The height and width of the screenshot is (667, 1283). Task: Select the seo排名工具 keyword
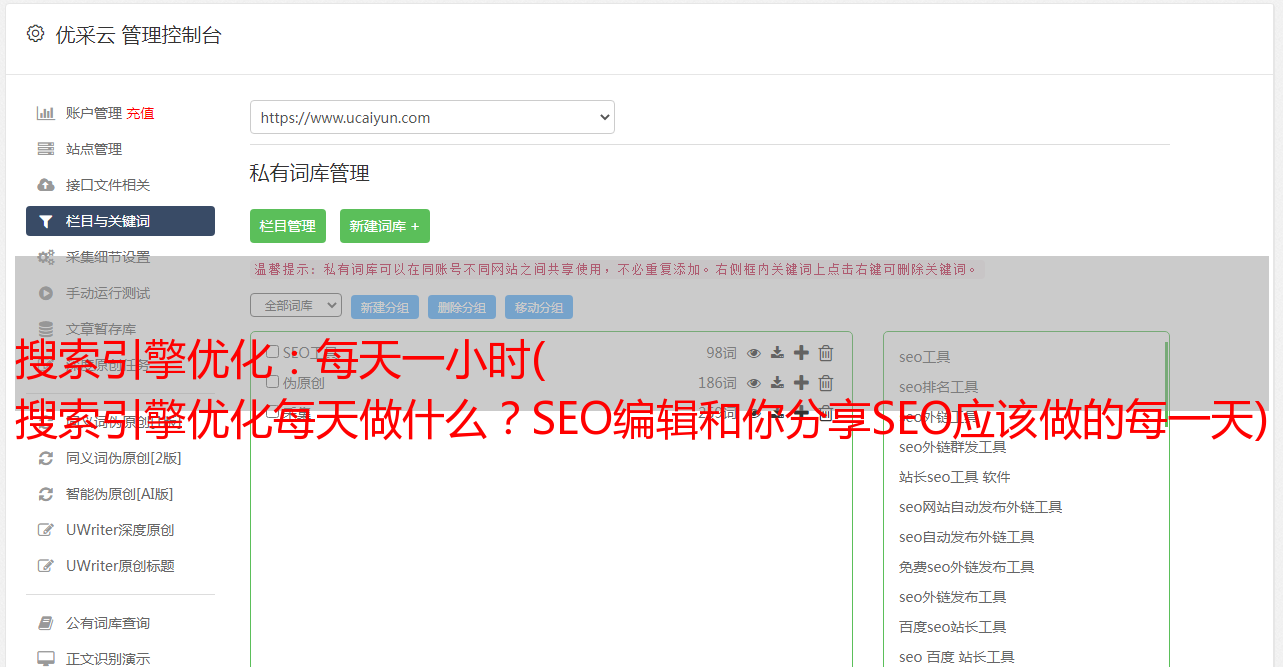(939, 387)
